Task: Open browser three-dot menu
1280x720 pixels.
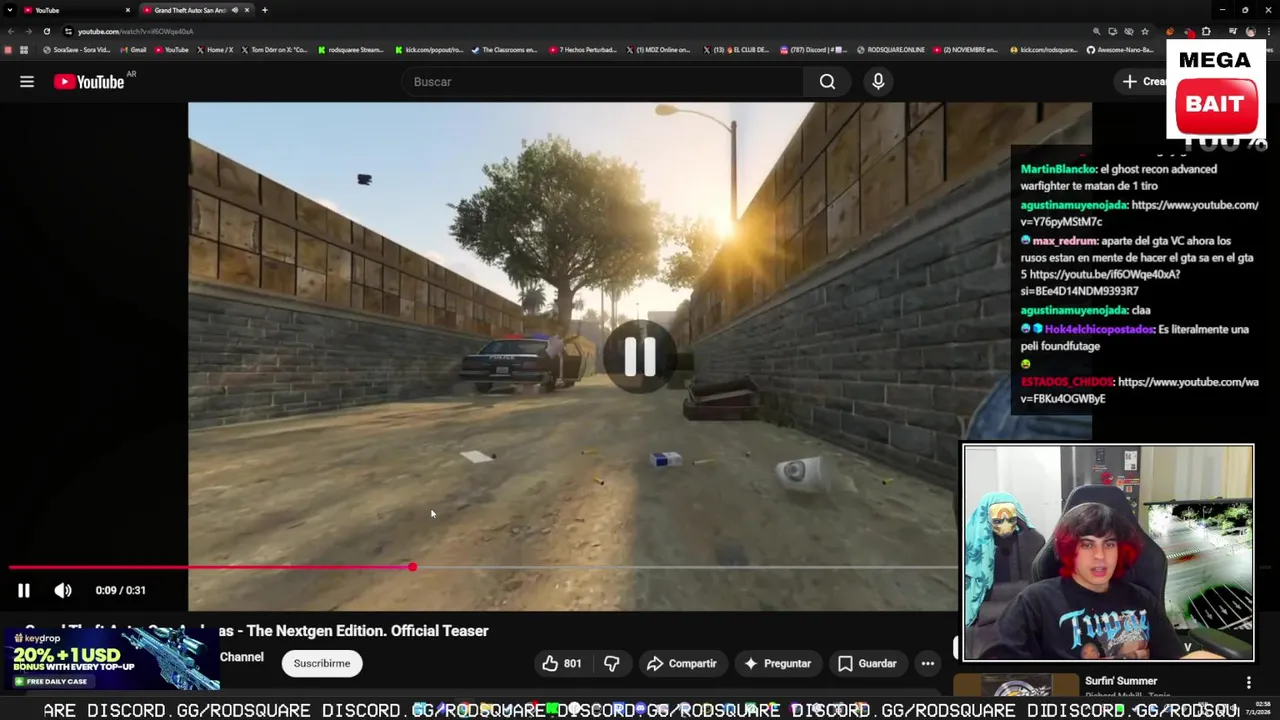Action: coord(1268,31)
